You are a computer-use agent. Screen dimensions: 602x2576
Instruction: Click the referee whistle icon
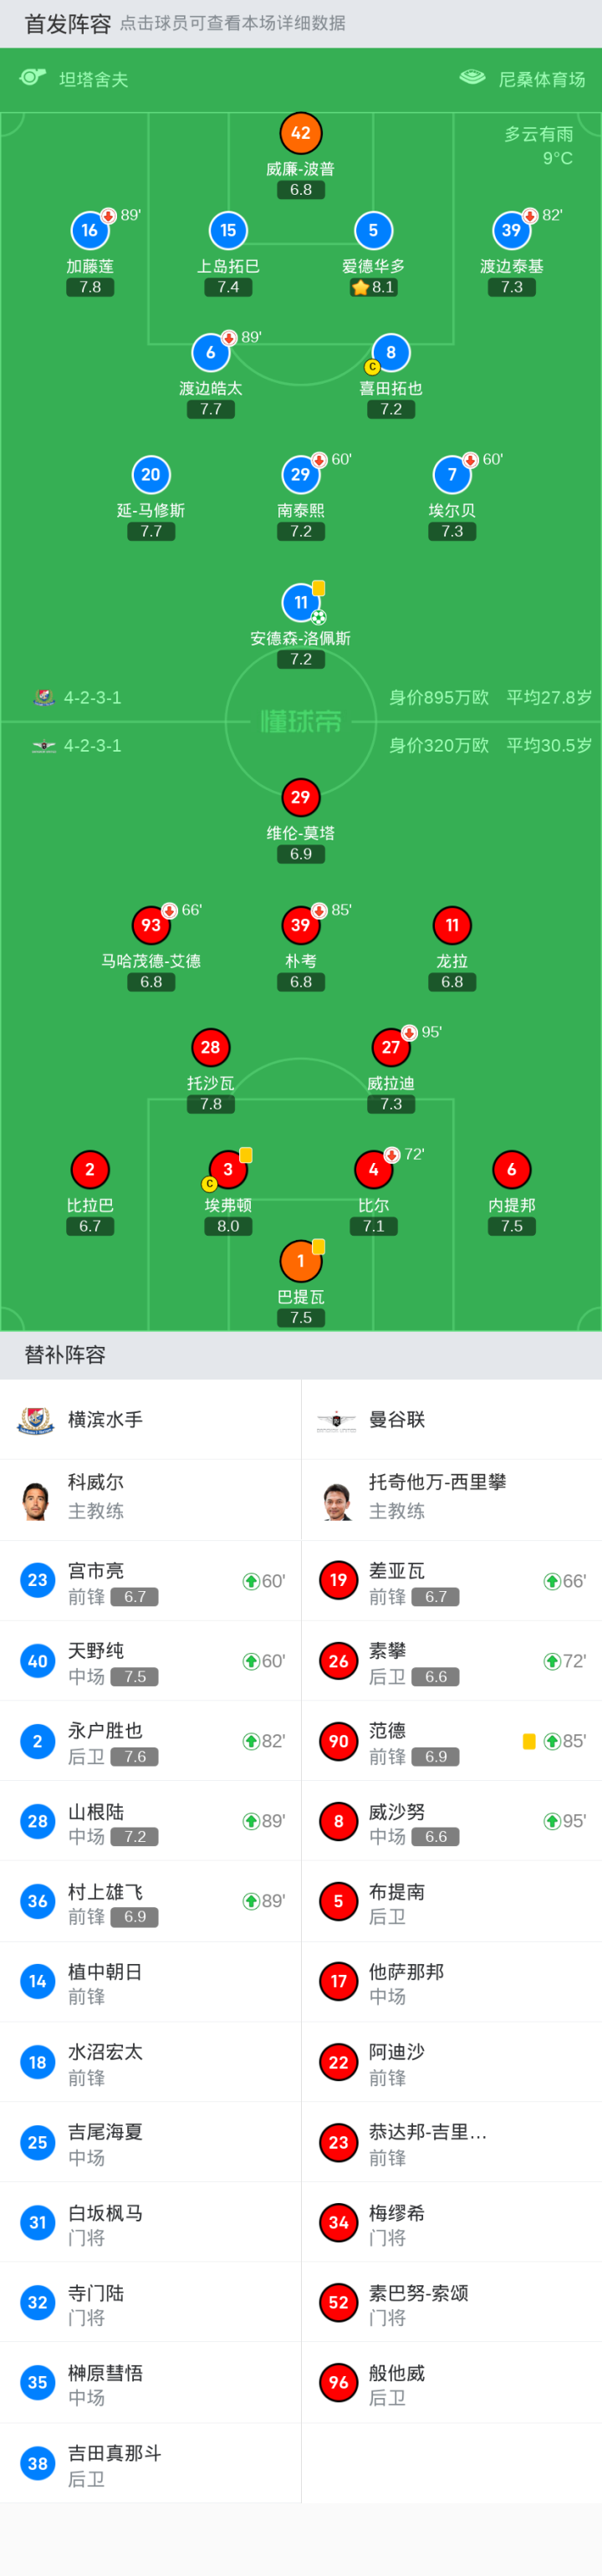pos(33,78)
